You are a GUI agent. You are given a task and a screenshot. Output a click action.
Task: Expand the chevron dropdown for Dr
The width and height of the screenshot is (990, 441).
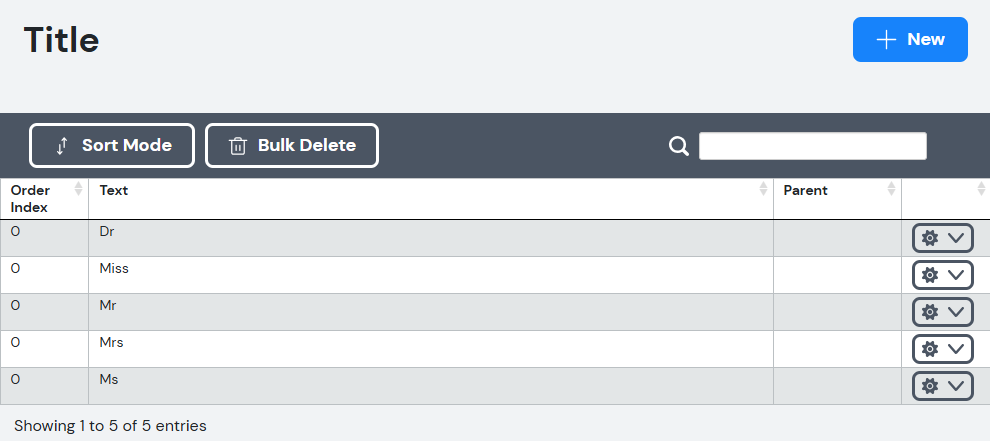[956, 238]
